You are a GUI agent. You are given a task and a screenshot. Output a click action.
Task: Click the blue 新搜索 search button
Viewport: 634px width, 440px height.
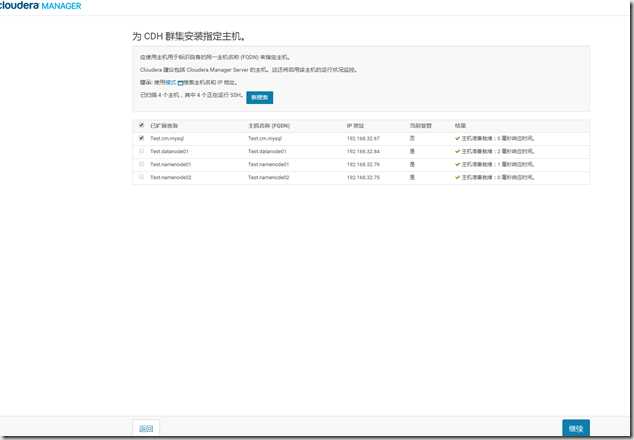click(x=260, y=97)
